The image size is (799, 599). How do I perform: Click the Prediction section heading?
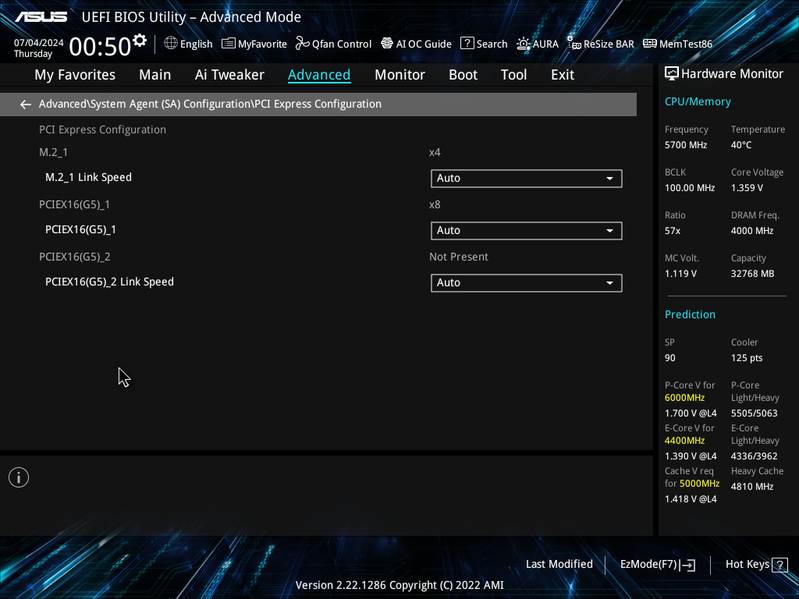coord(689,314)
